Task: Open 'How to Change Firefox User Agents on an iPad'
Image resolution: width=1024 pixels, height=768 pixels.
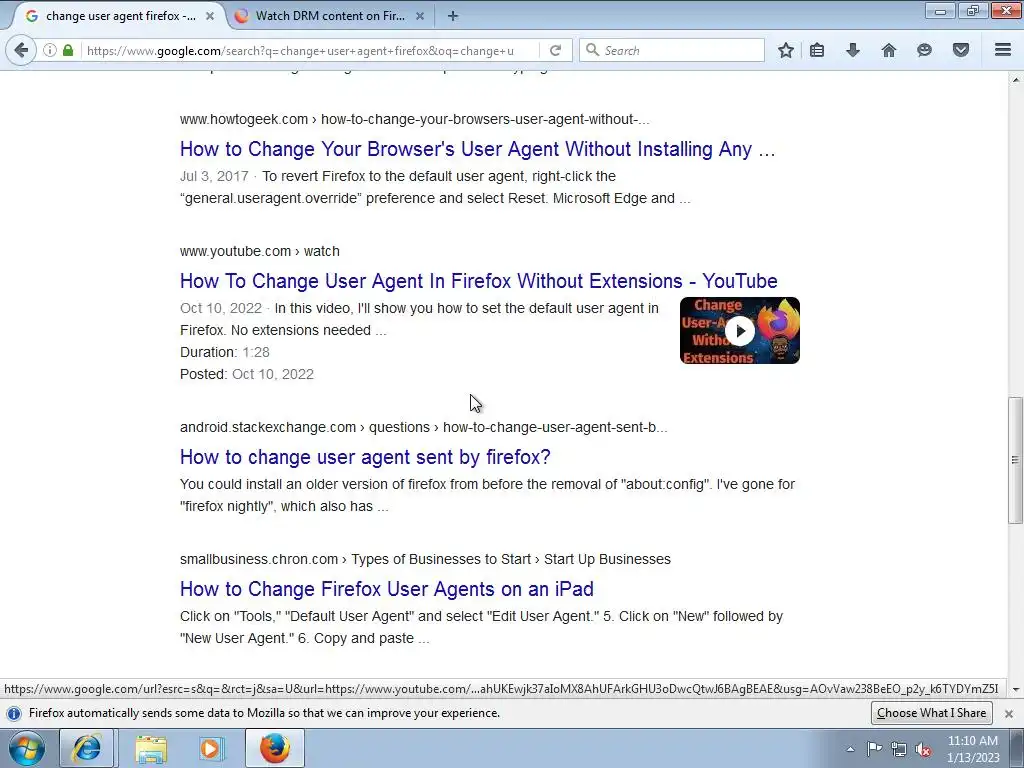Action: pyautogui.click(x=387, y=589)
